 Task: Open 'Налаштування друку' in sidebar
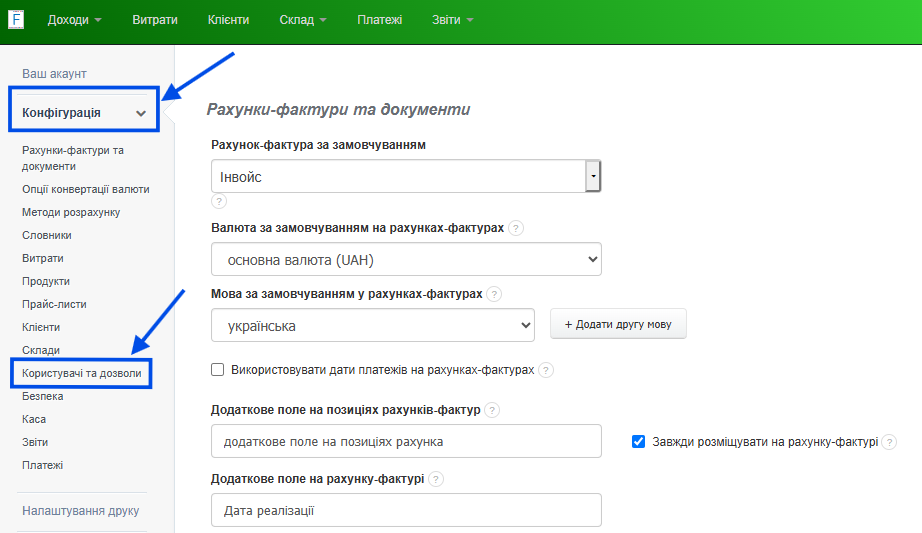point(80,511)
